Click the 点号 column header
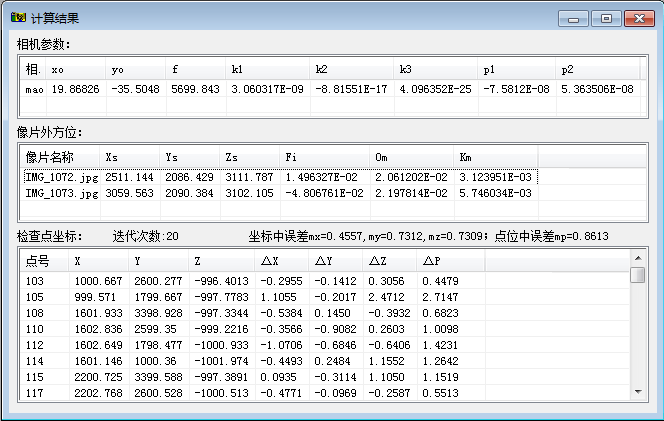 pyautogui.click(x=44, y=261)
